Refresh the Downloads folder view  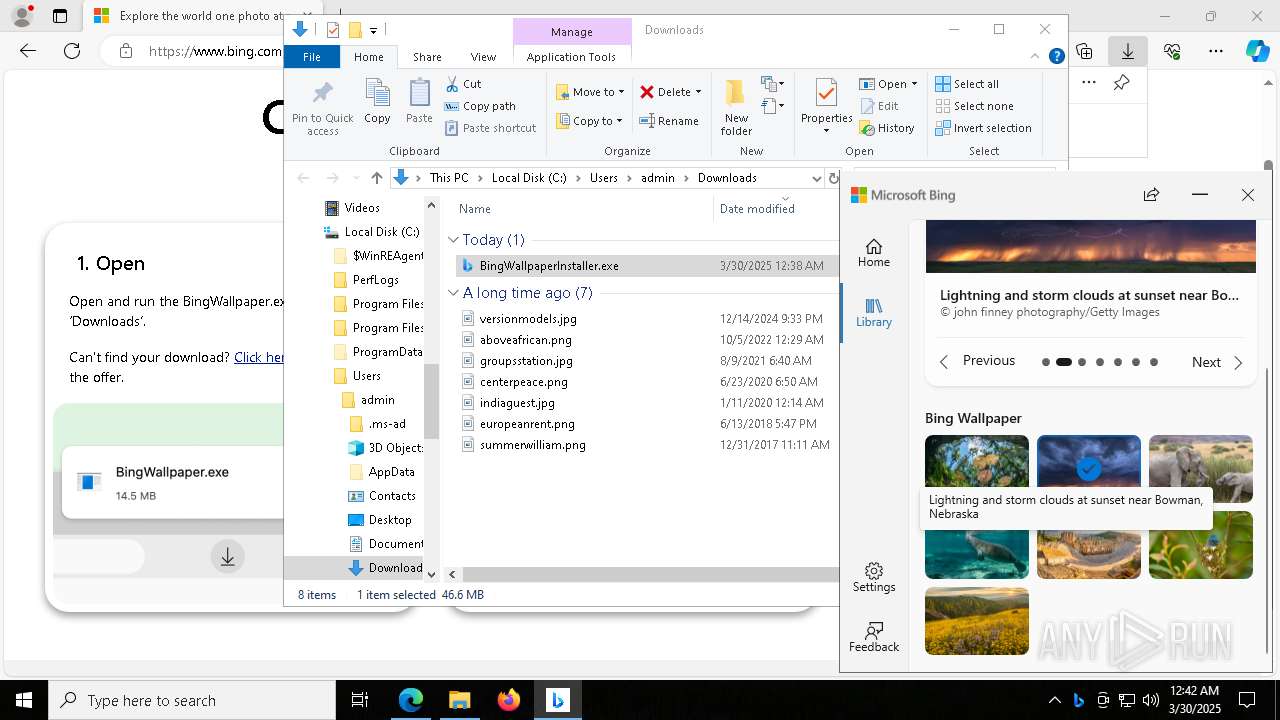[833, 178]
